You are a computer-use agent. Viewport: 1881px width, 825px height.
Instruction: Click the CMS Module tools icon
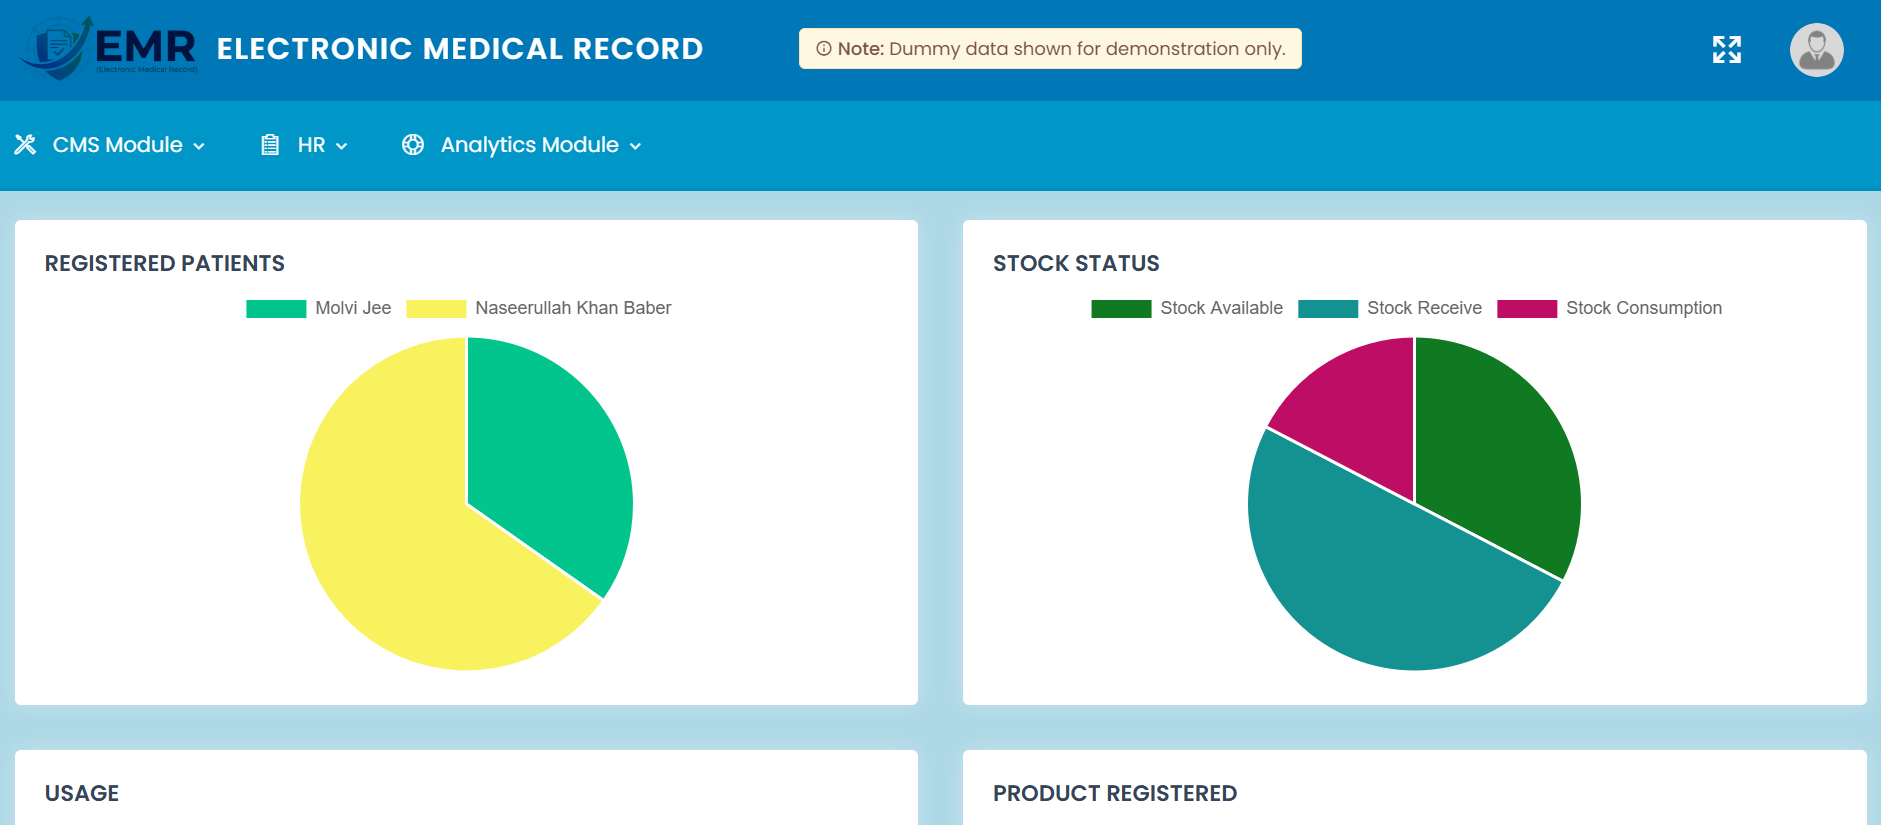(25, 145)
